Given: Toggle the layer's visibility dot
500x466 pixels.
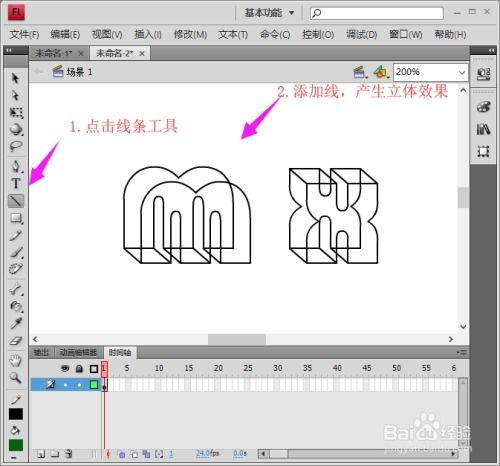Looking at the screenshot, I should (65, 385).
